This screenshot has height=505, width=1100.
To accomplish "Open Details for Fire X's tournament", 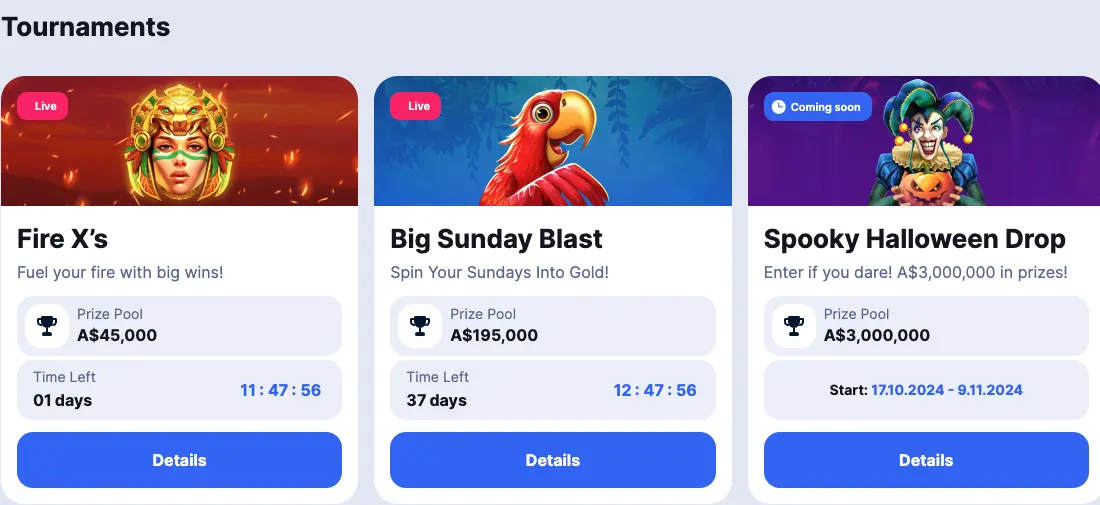I will (x=179, y=460).
